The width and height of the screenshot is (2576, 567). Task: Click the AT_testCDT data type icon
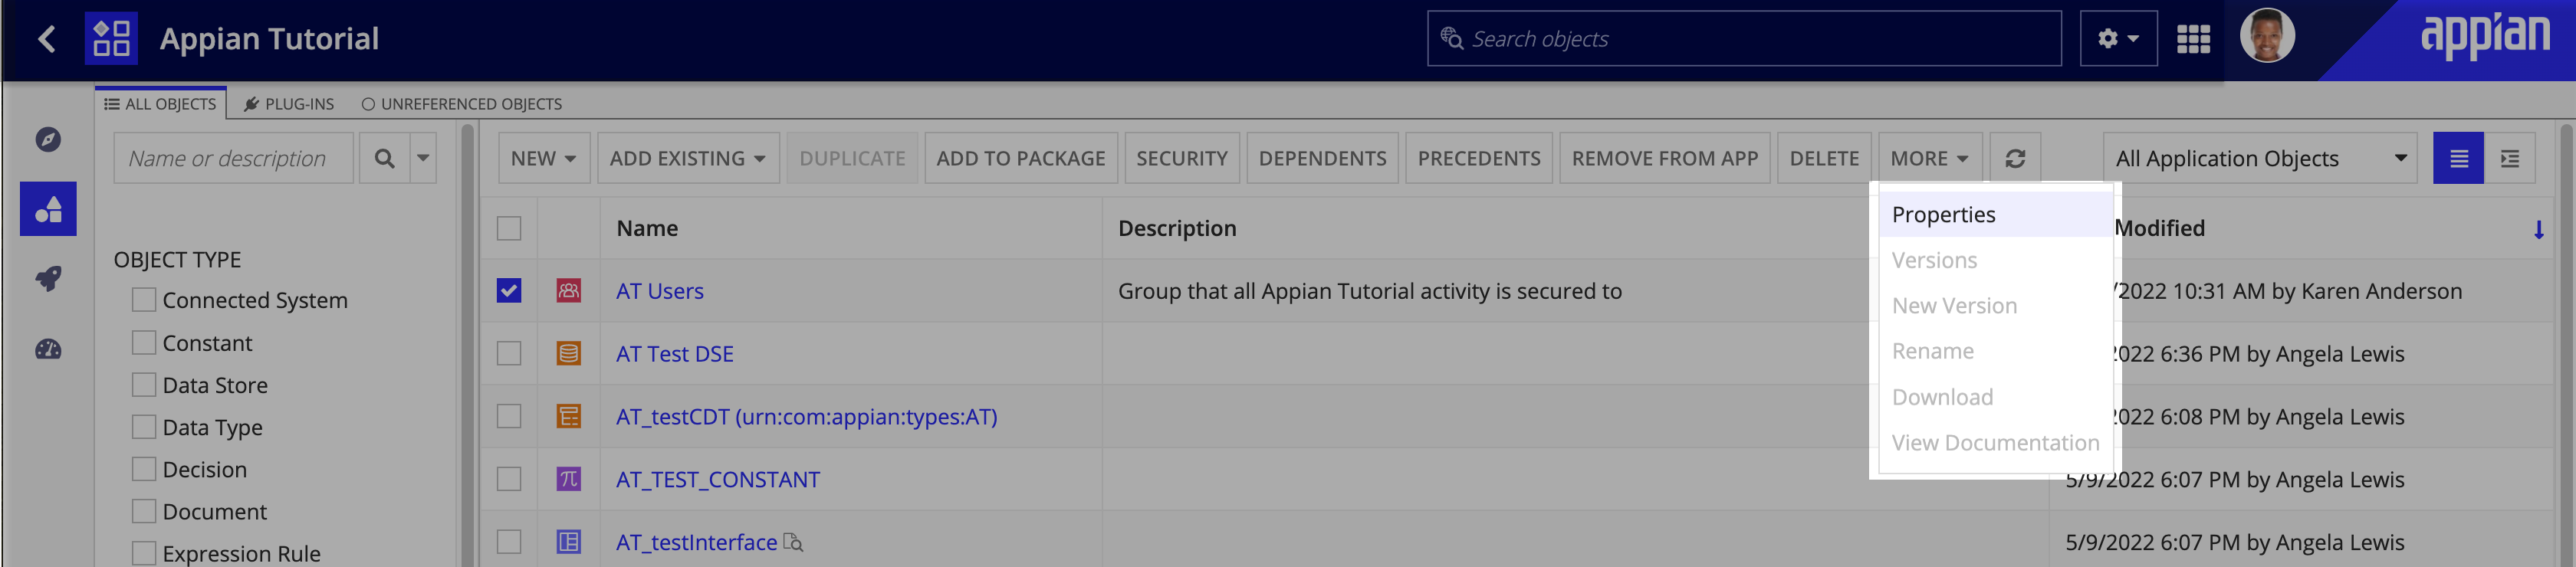(568, 416)
